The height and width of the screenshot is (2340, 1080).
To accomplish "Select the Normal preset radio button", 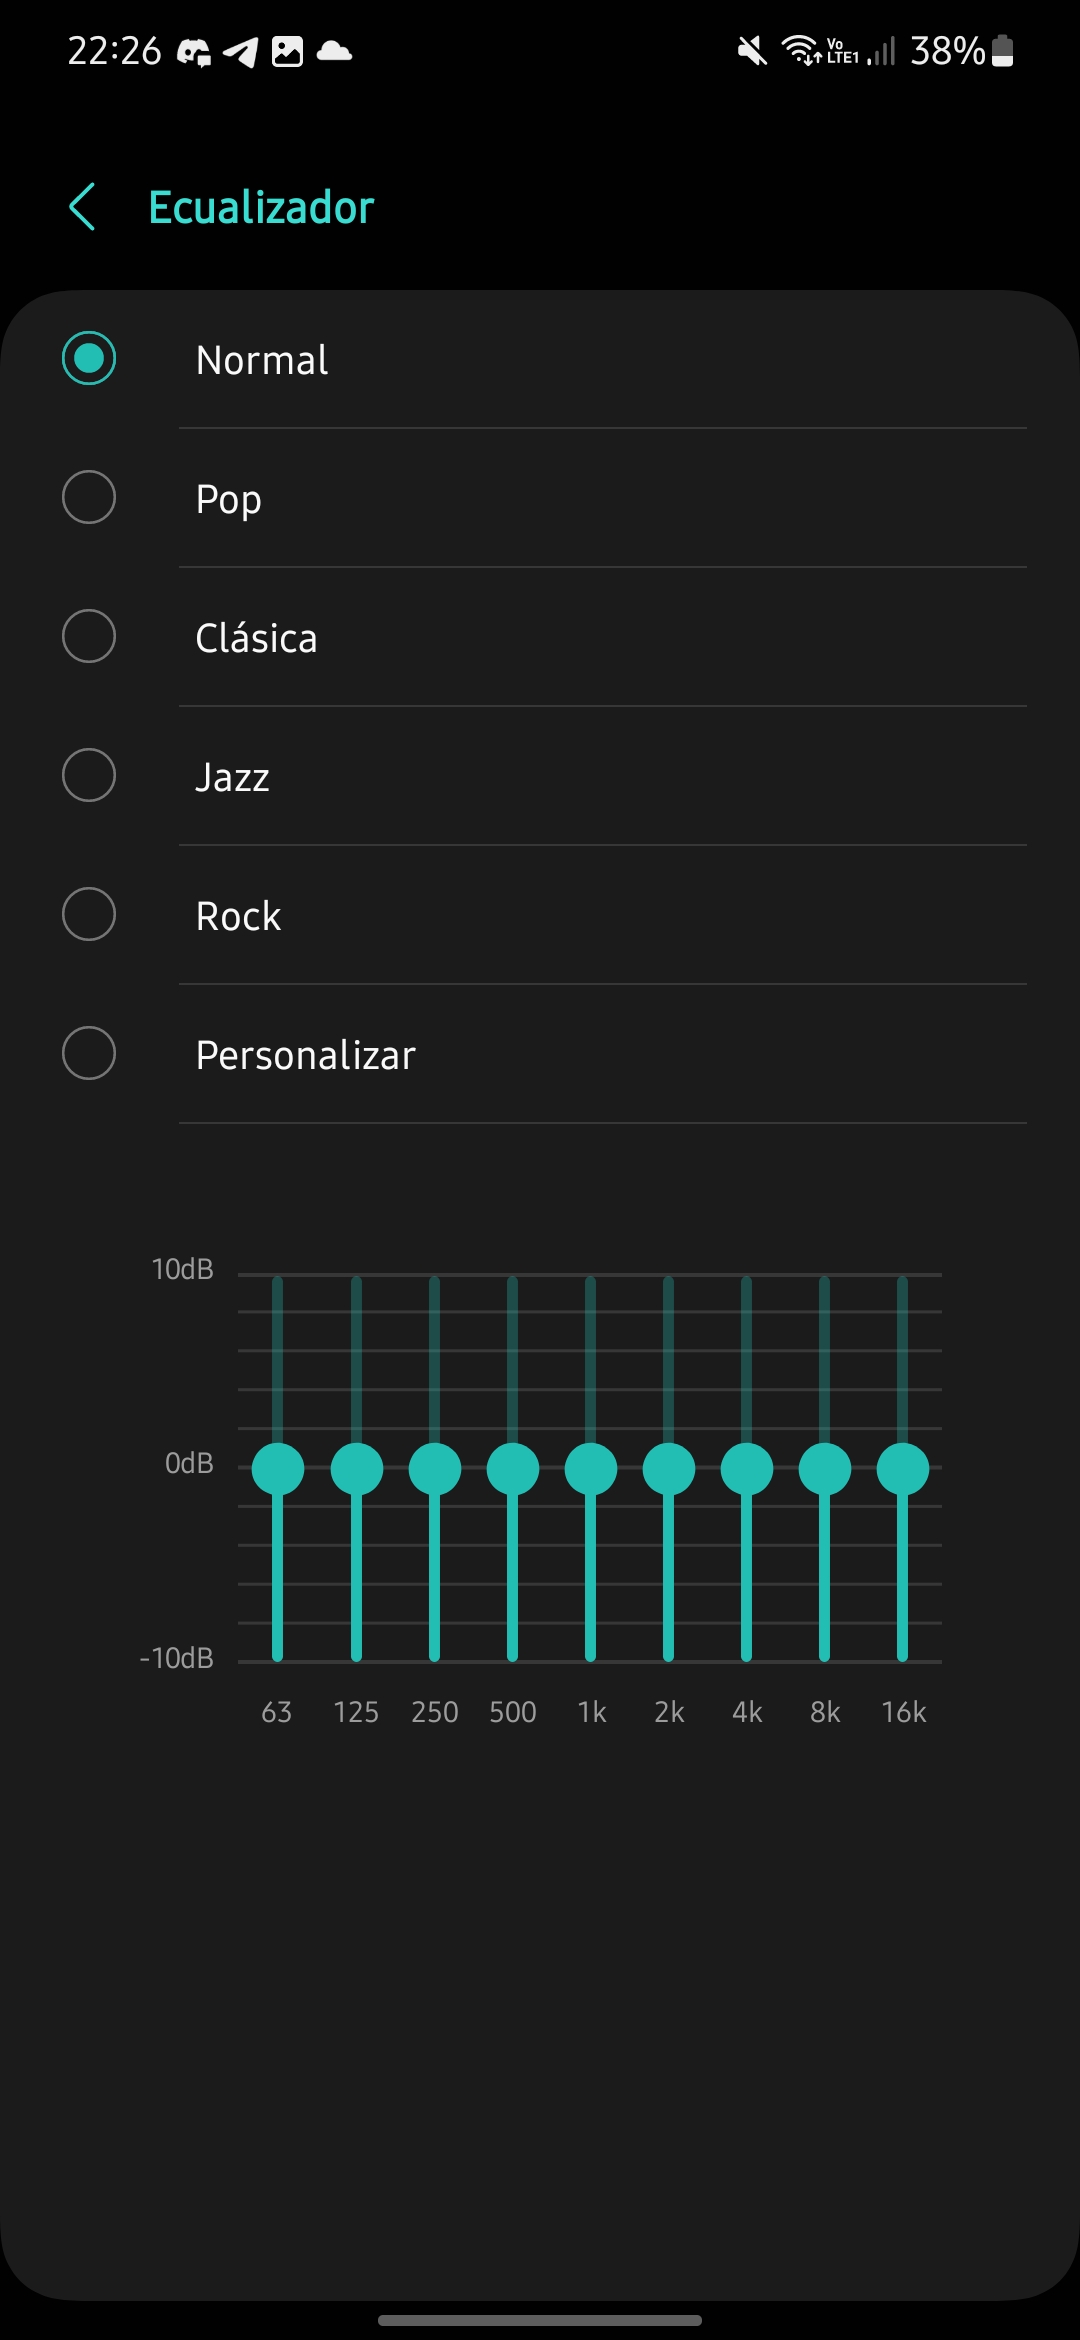I will [x=89, y=358].
